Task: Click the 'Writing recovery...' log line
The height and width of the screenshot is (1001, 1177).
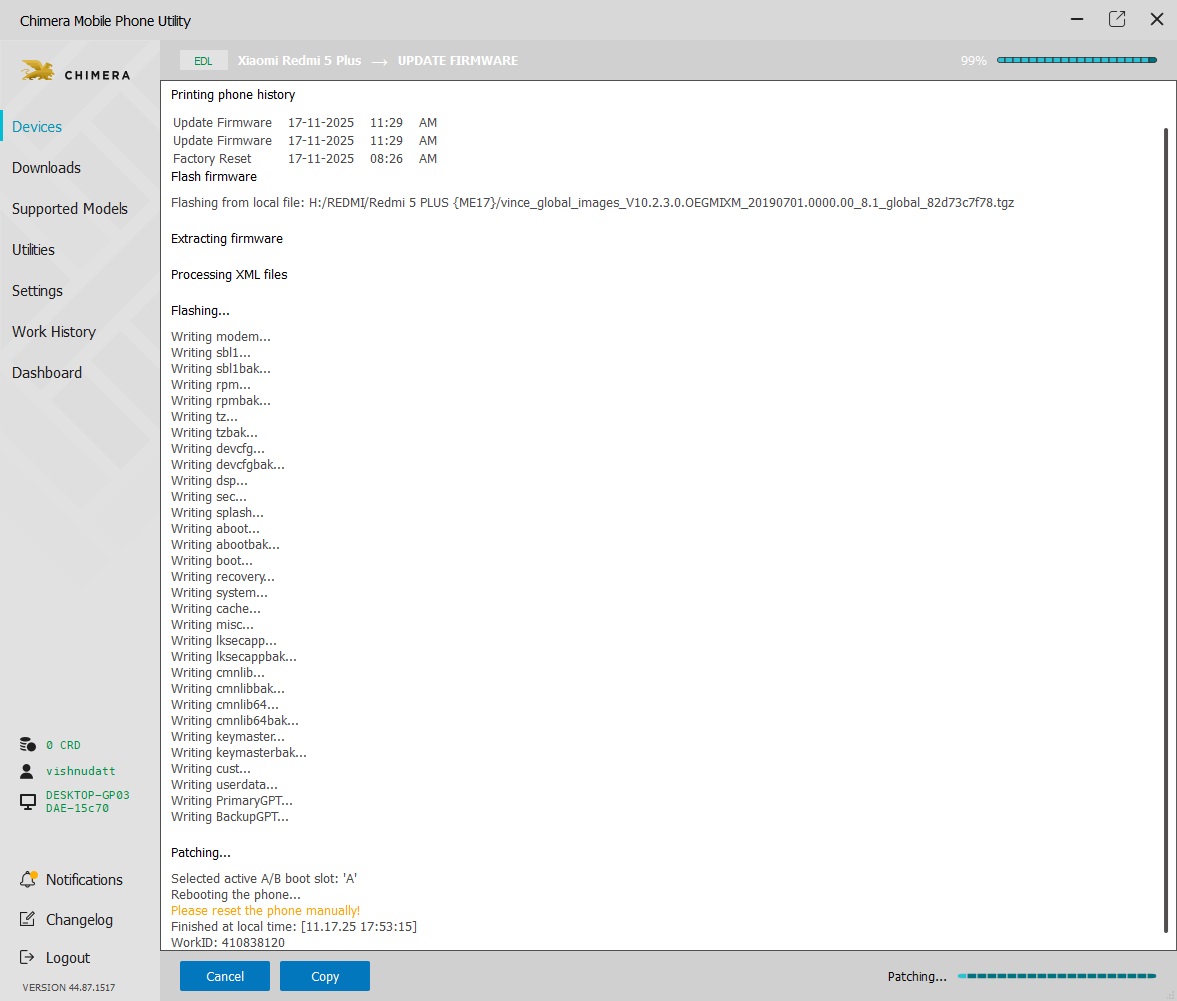Action: click(223, 576)
